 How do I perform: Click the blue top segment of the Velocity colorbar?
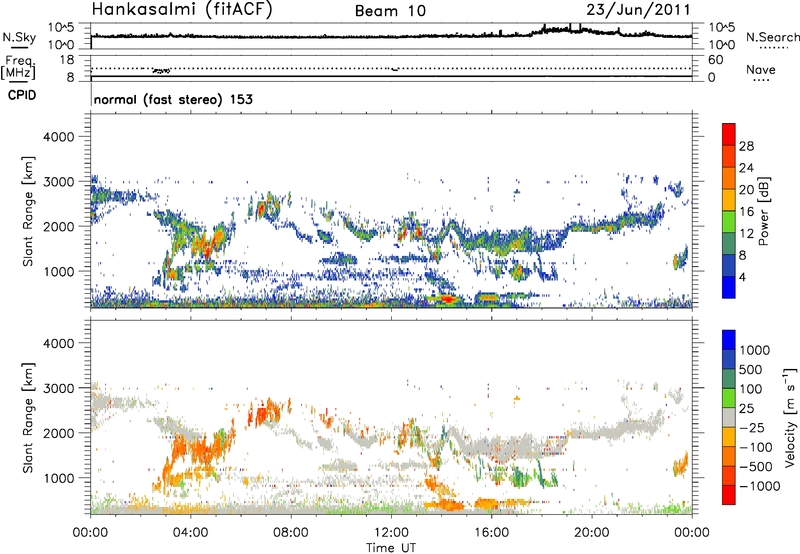tap(729, 340)
